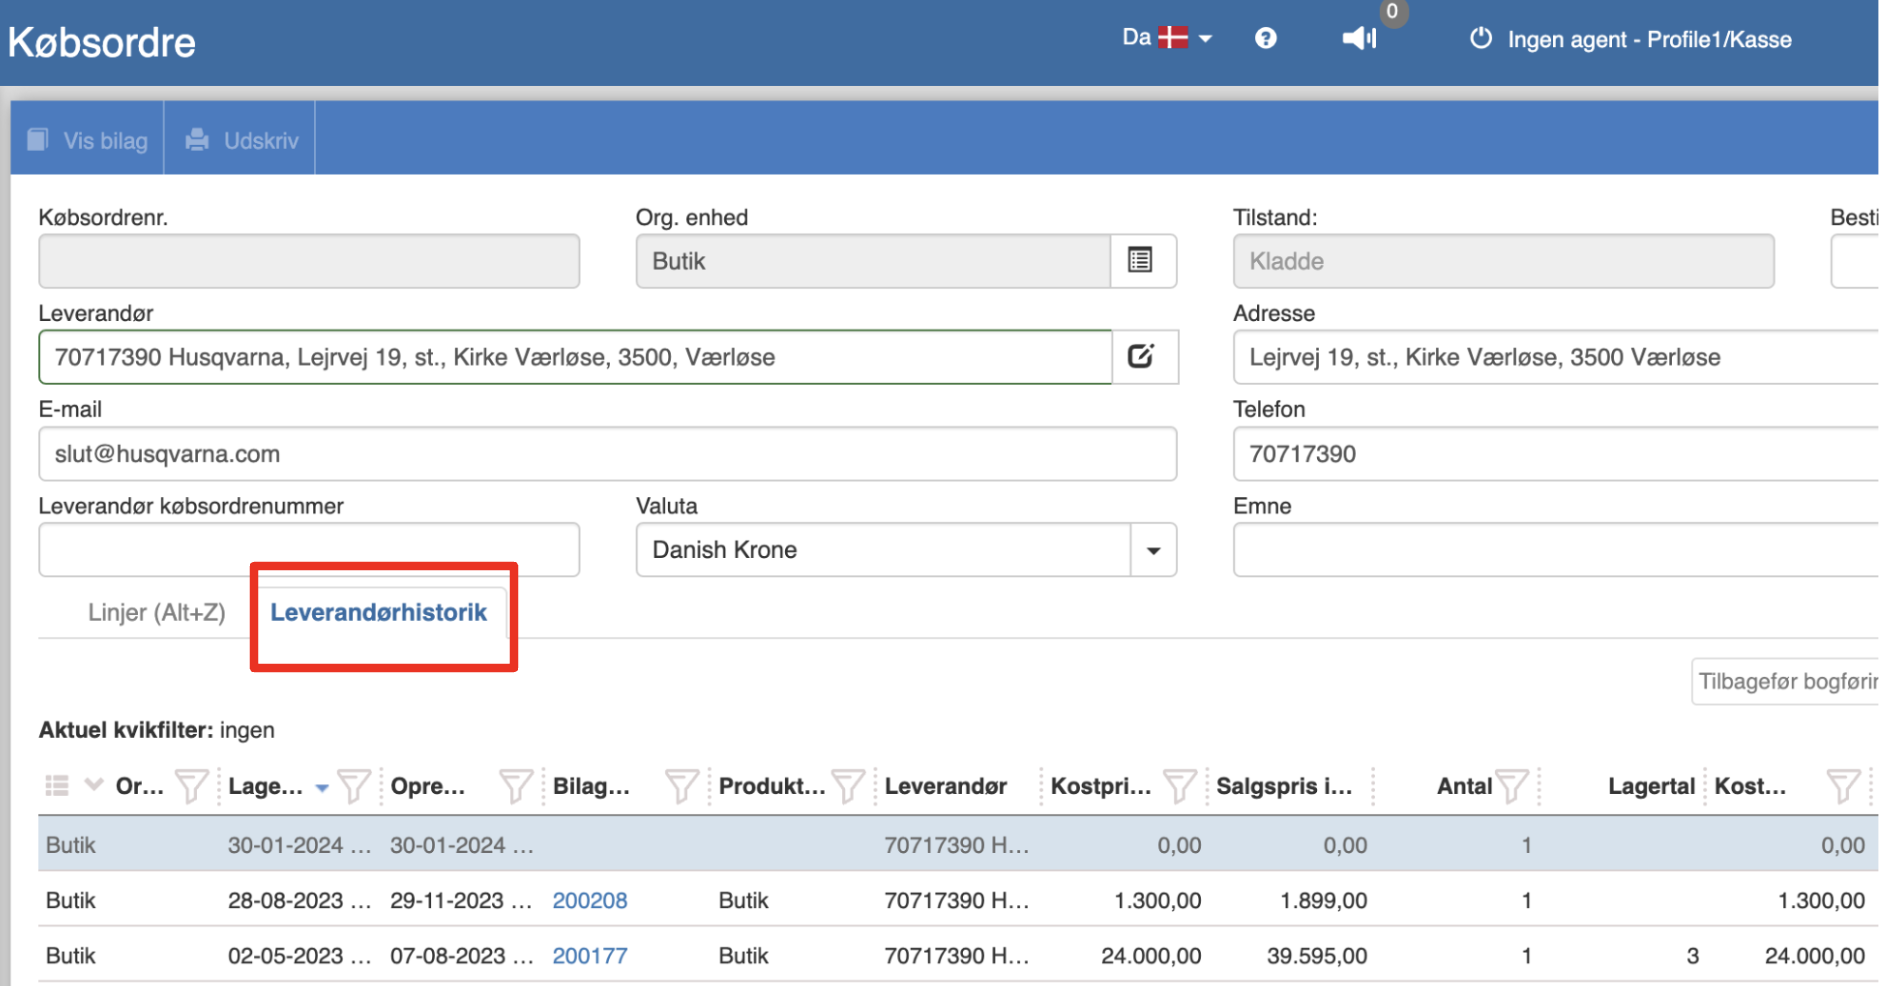The width and height of the screenshot is (1880, 986).
Task: Click the 02-05-2023 date cell
Action: (299, 955)
